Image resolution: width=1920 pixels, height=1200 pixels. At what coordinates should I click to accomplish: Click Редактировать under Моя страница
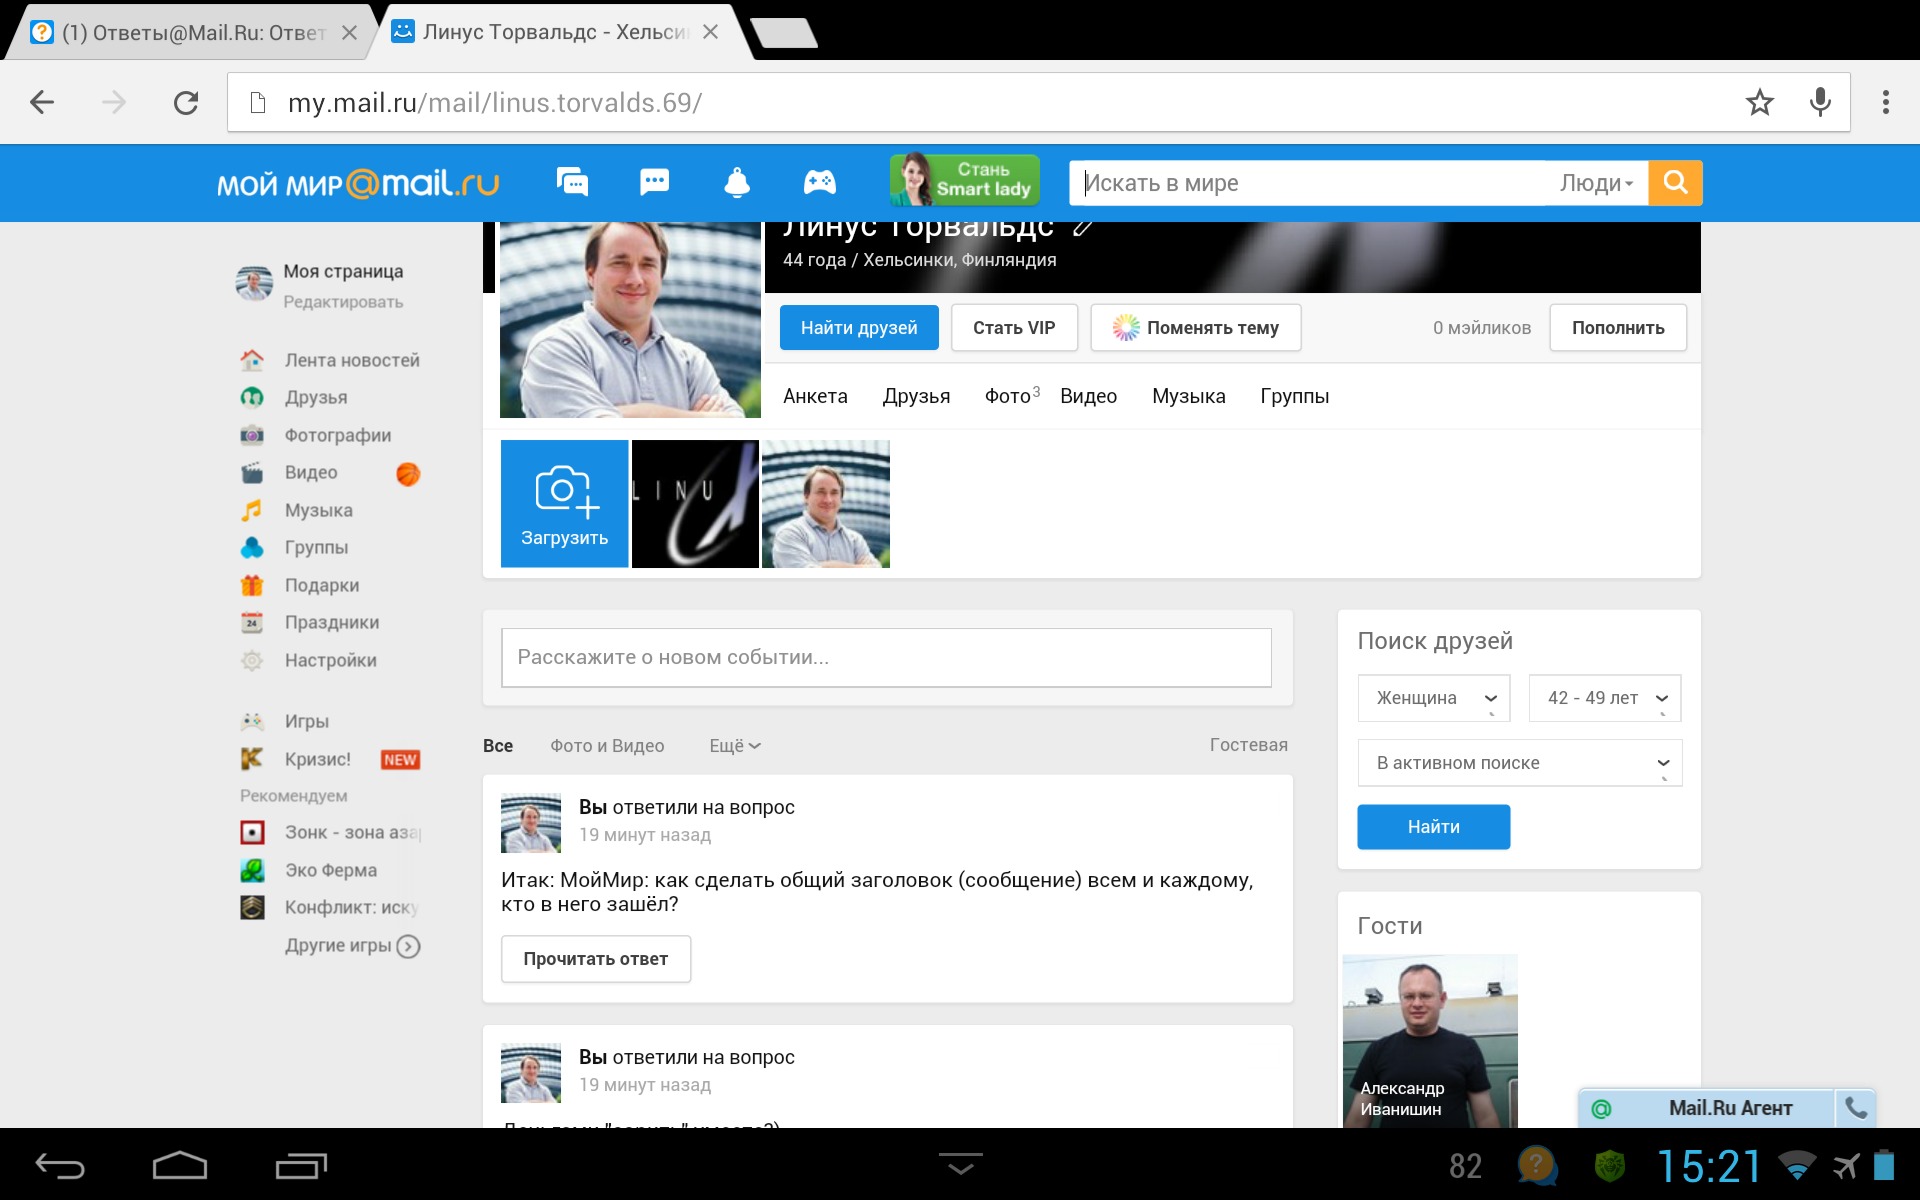tap(343, 302)
